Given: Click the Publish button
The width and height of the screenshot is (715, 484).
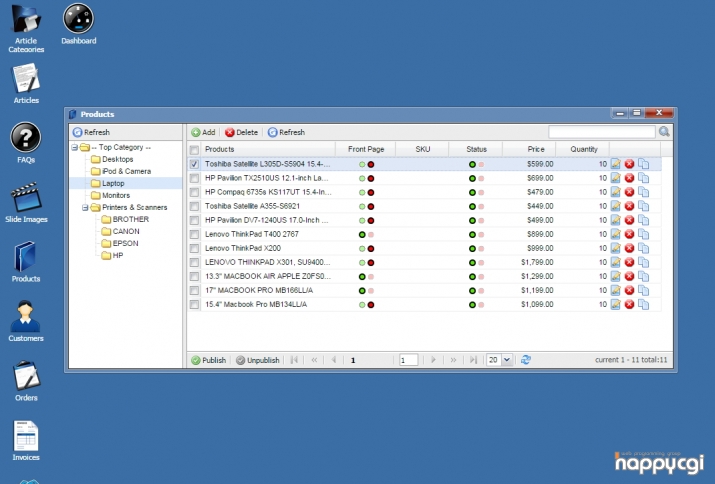Looking at the screenshot, I should tap(208, 360).
